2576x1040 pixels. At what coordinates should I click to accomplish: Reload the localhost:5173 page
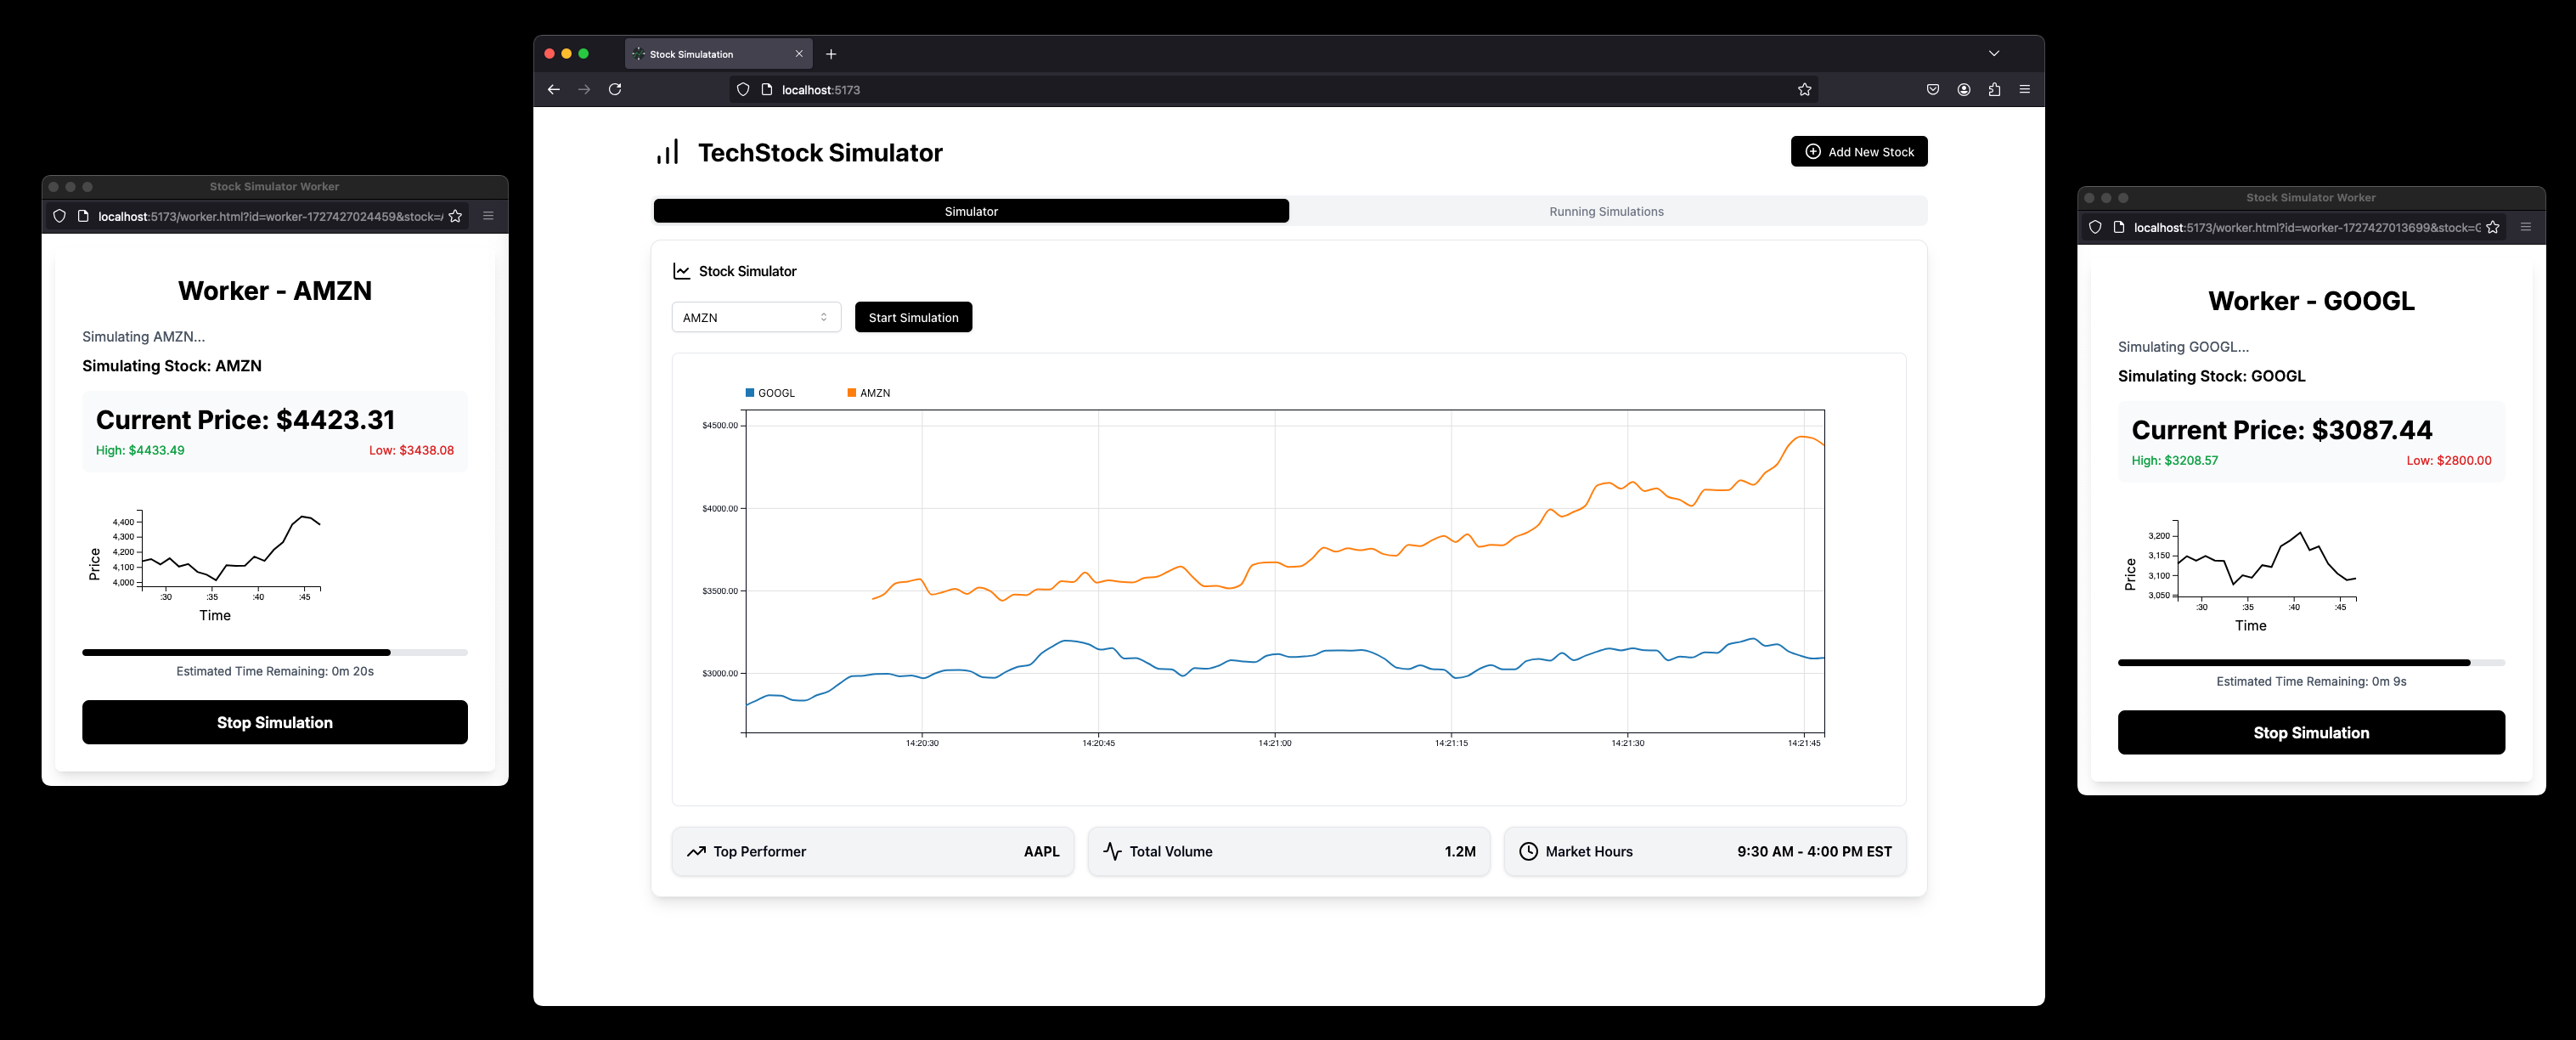click(x=615, y=90)
